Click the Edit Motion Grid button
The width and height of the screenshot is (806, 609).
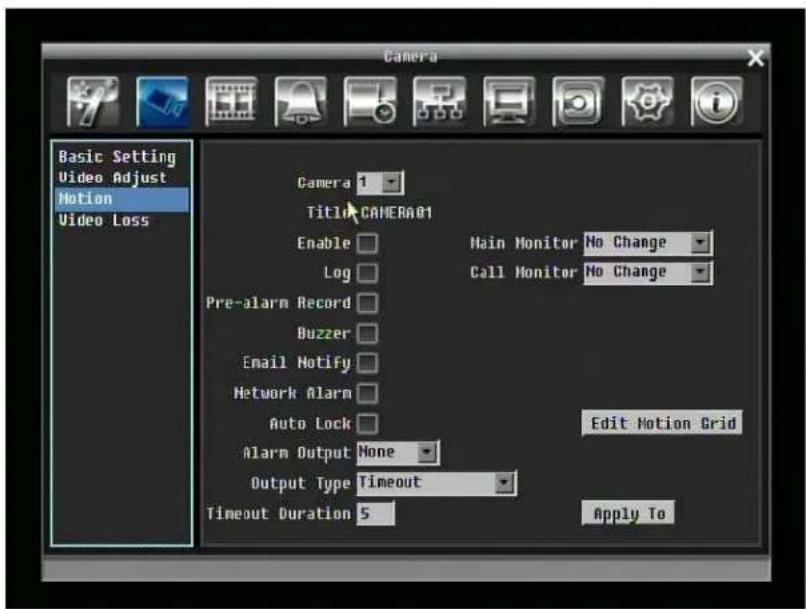coord(662,423)
